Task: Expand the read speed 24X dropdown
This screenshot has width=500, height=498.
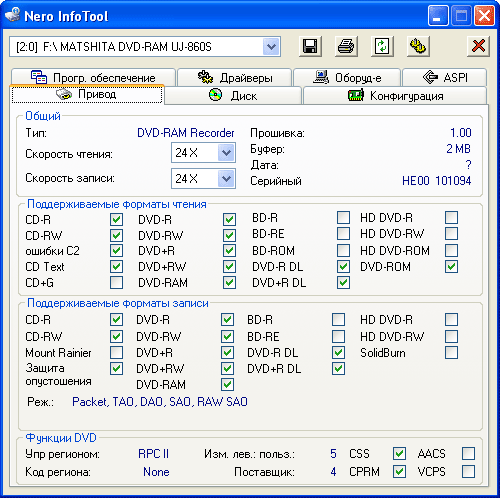Action: tap(226, 153)
